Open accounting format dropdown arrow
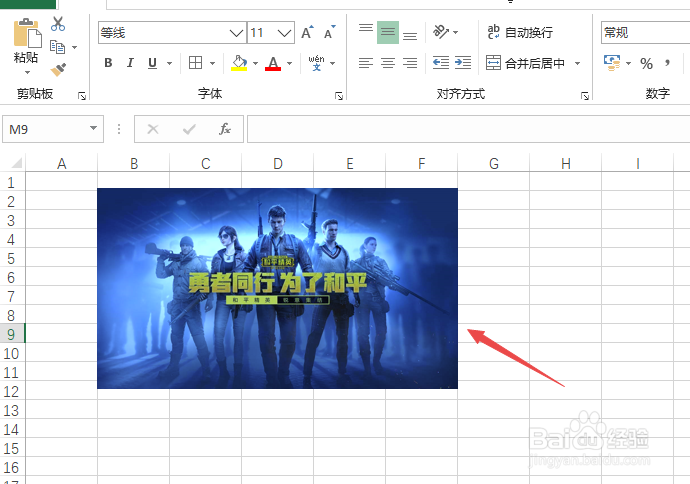This screenshot has width=690, height=484. pyautogui.click(x=628, y=63)
